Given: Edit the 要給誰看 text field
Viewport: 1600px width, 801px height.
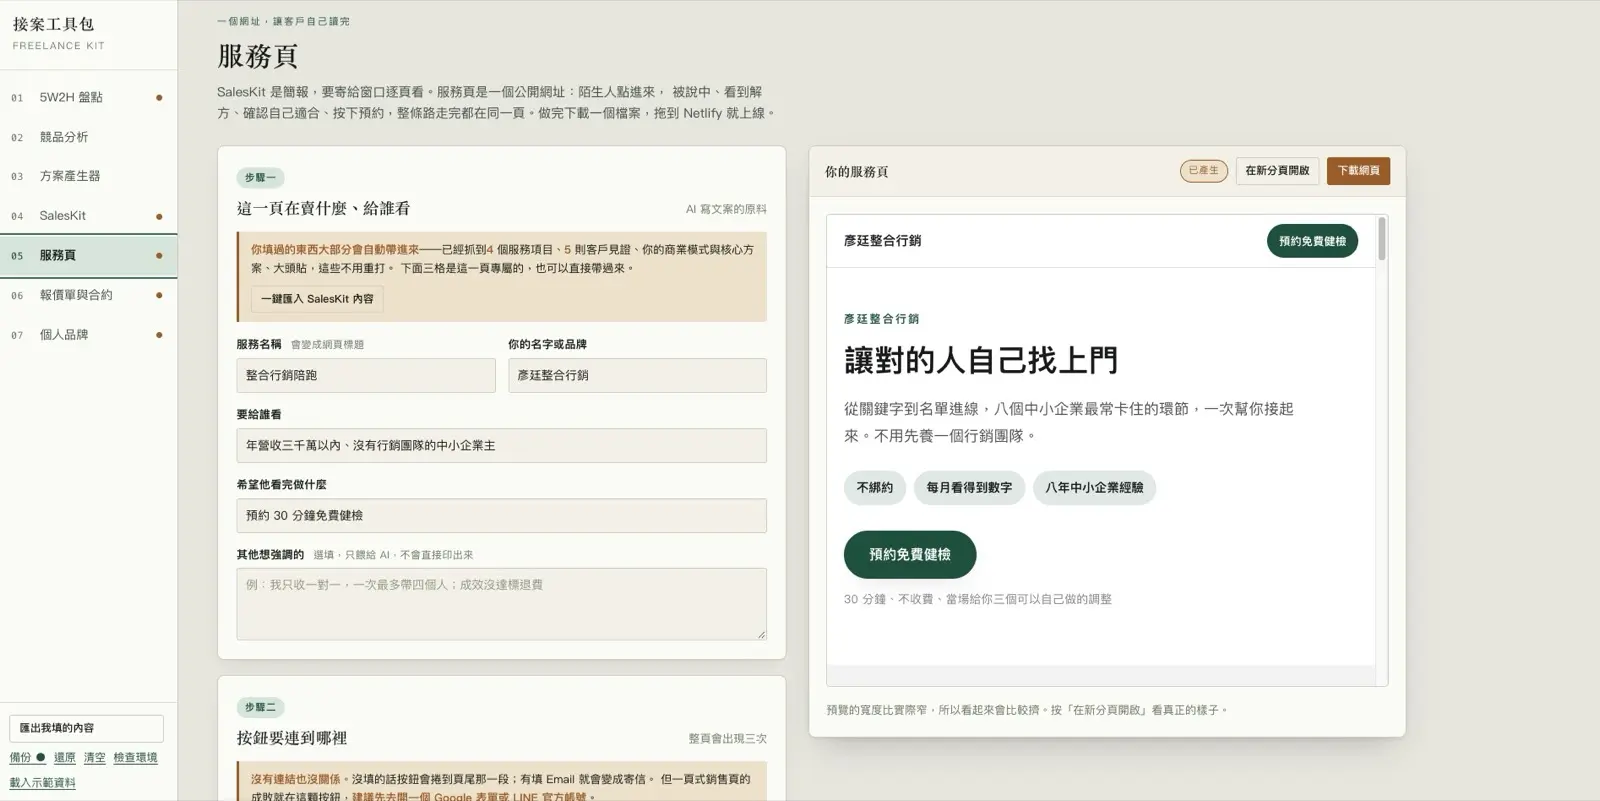Looking at the screenshot, I should (501, 445).
